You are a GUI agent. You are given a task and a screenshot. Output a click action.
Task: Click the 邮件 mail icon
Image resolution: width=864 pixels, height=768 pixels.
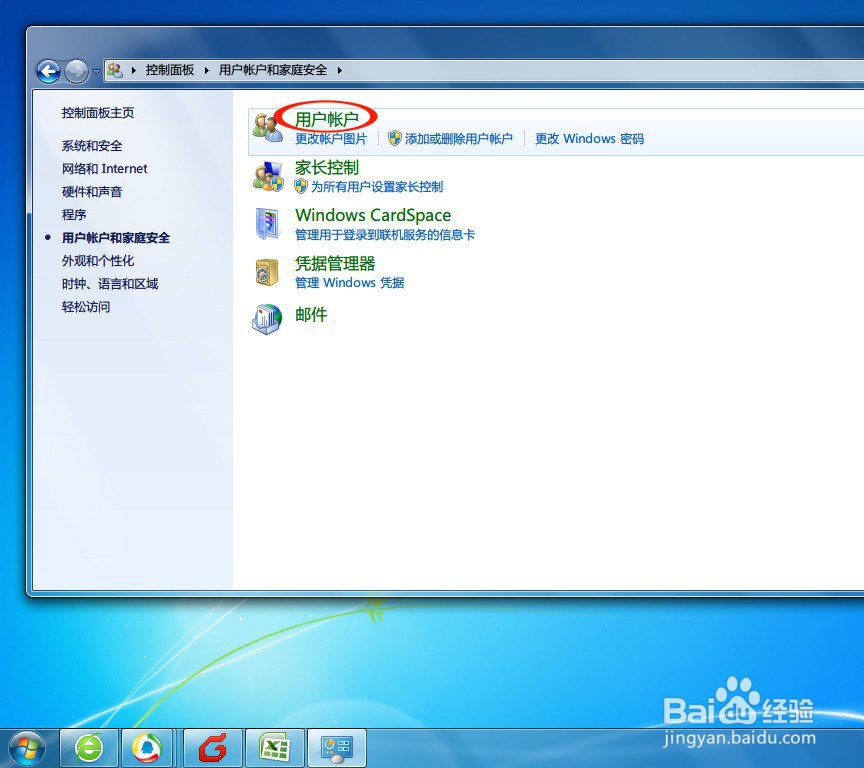267,319
